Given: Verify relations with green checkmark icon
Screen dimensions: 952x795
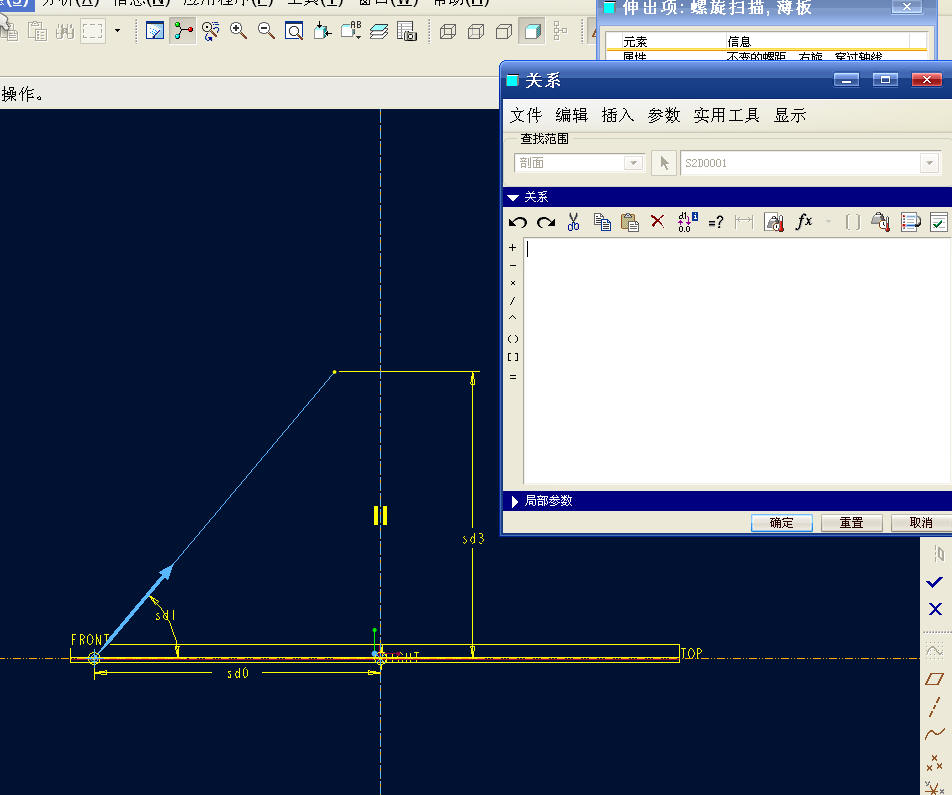Looking at the screenshot, I should pos(938,222).
